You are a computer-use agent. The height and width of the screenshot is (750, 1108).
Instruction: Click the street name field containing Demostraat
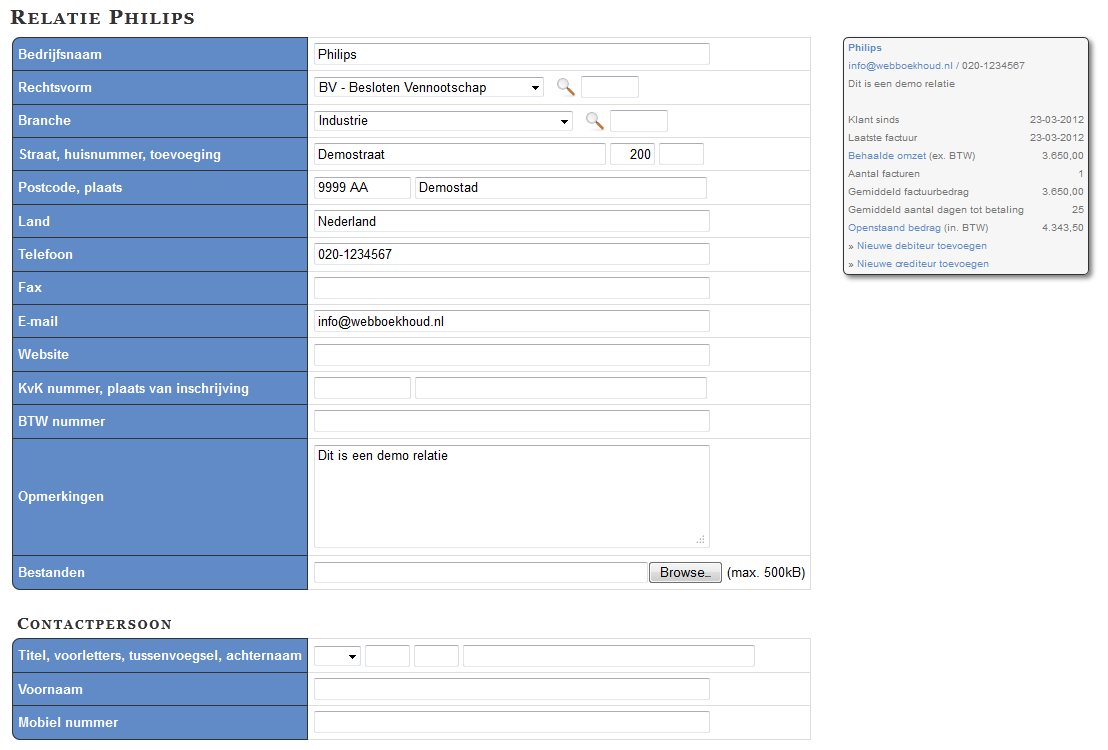(x=460, y=154)
